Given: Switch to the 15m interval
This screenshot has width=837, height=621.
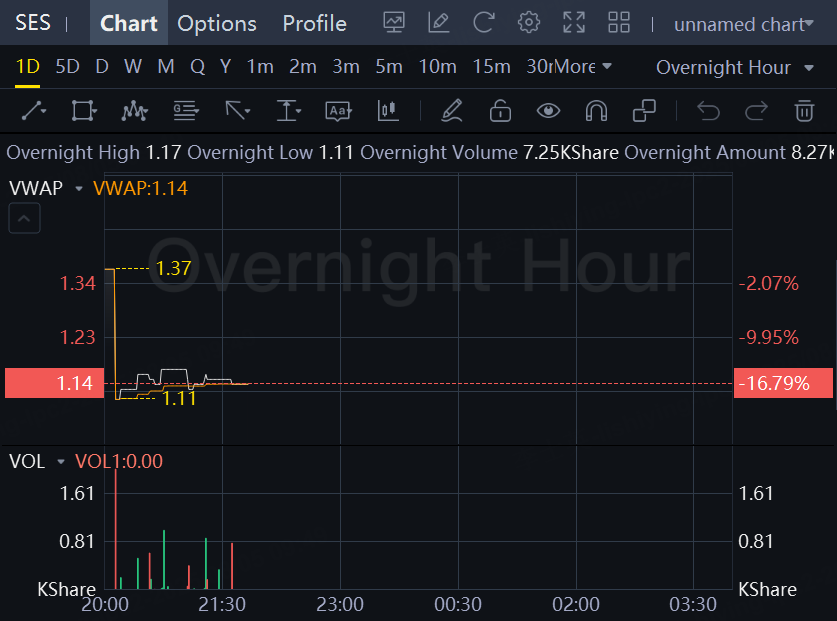Looking at the screenshot, I should click(491, 67).
